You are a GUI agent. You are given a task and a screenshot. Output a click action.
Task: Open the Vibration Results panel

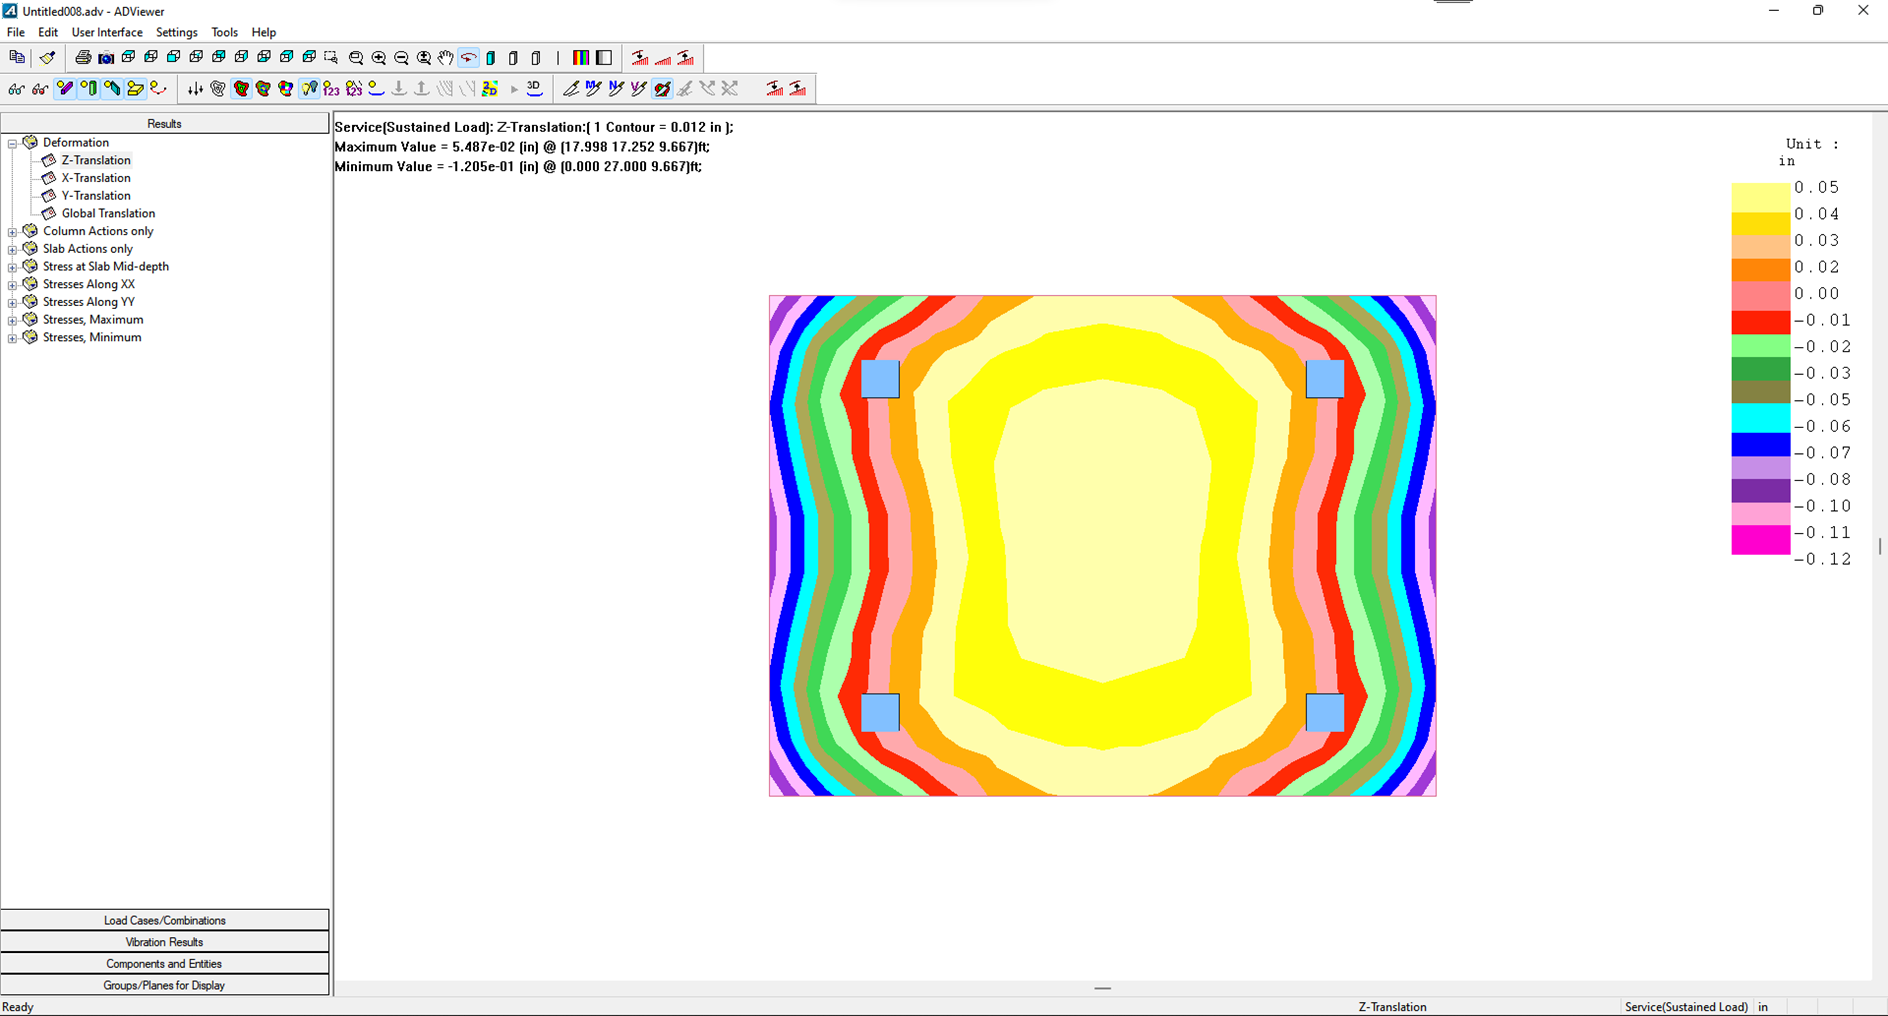[x=165, y=942]
